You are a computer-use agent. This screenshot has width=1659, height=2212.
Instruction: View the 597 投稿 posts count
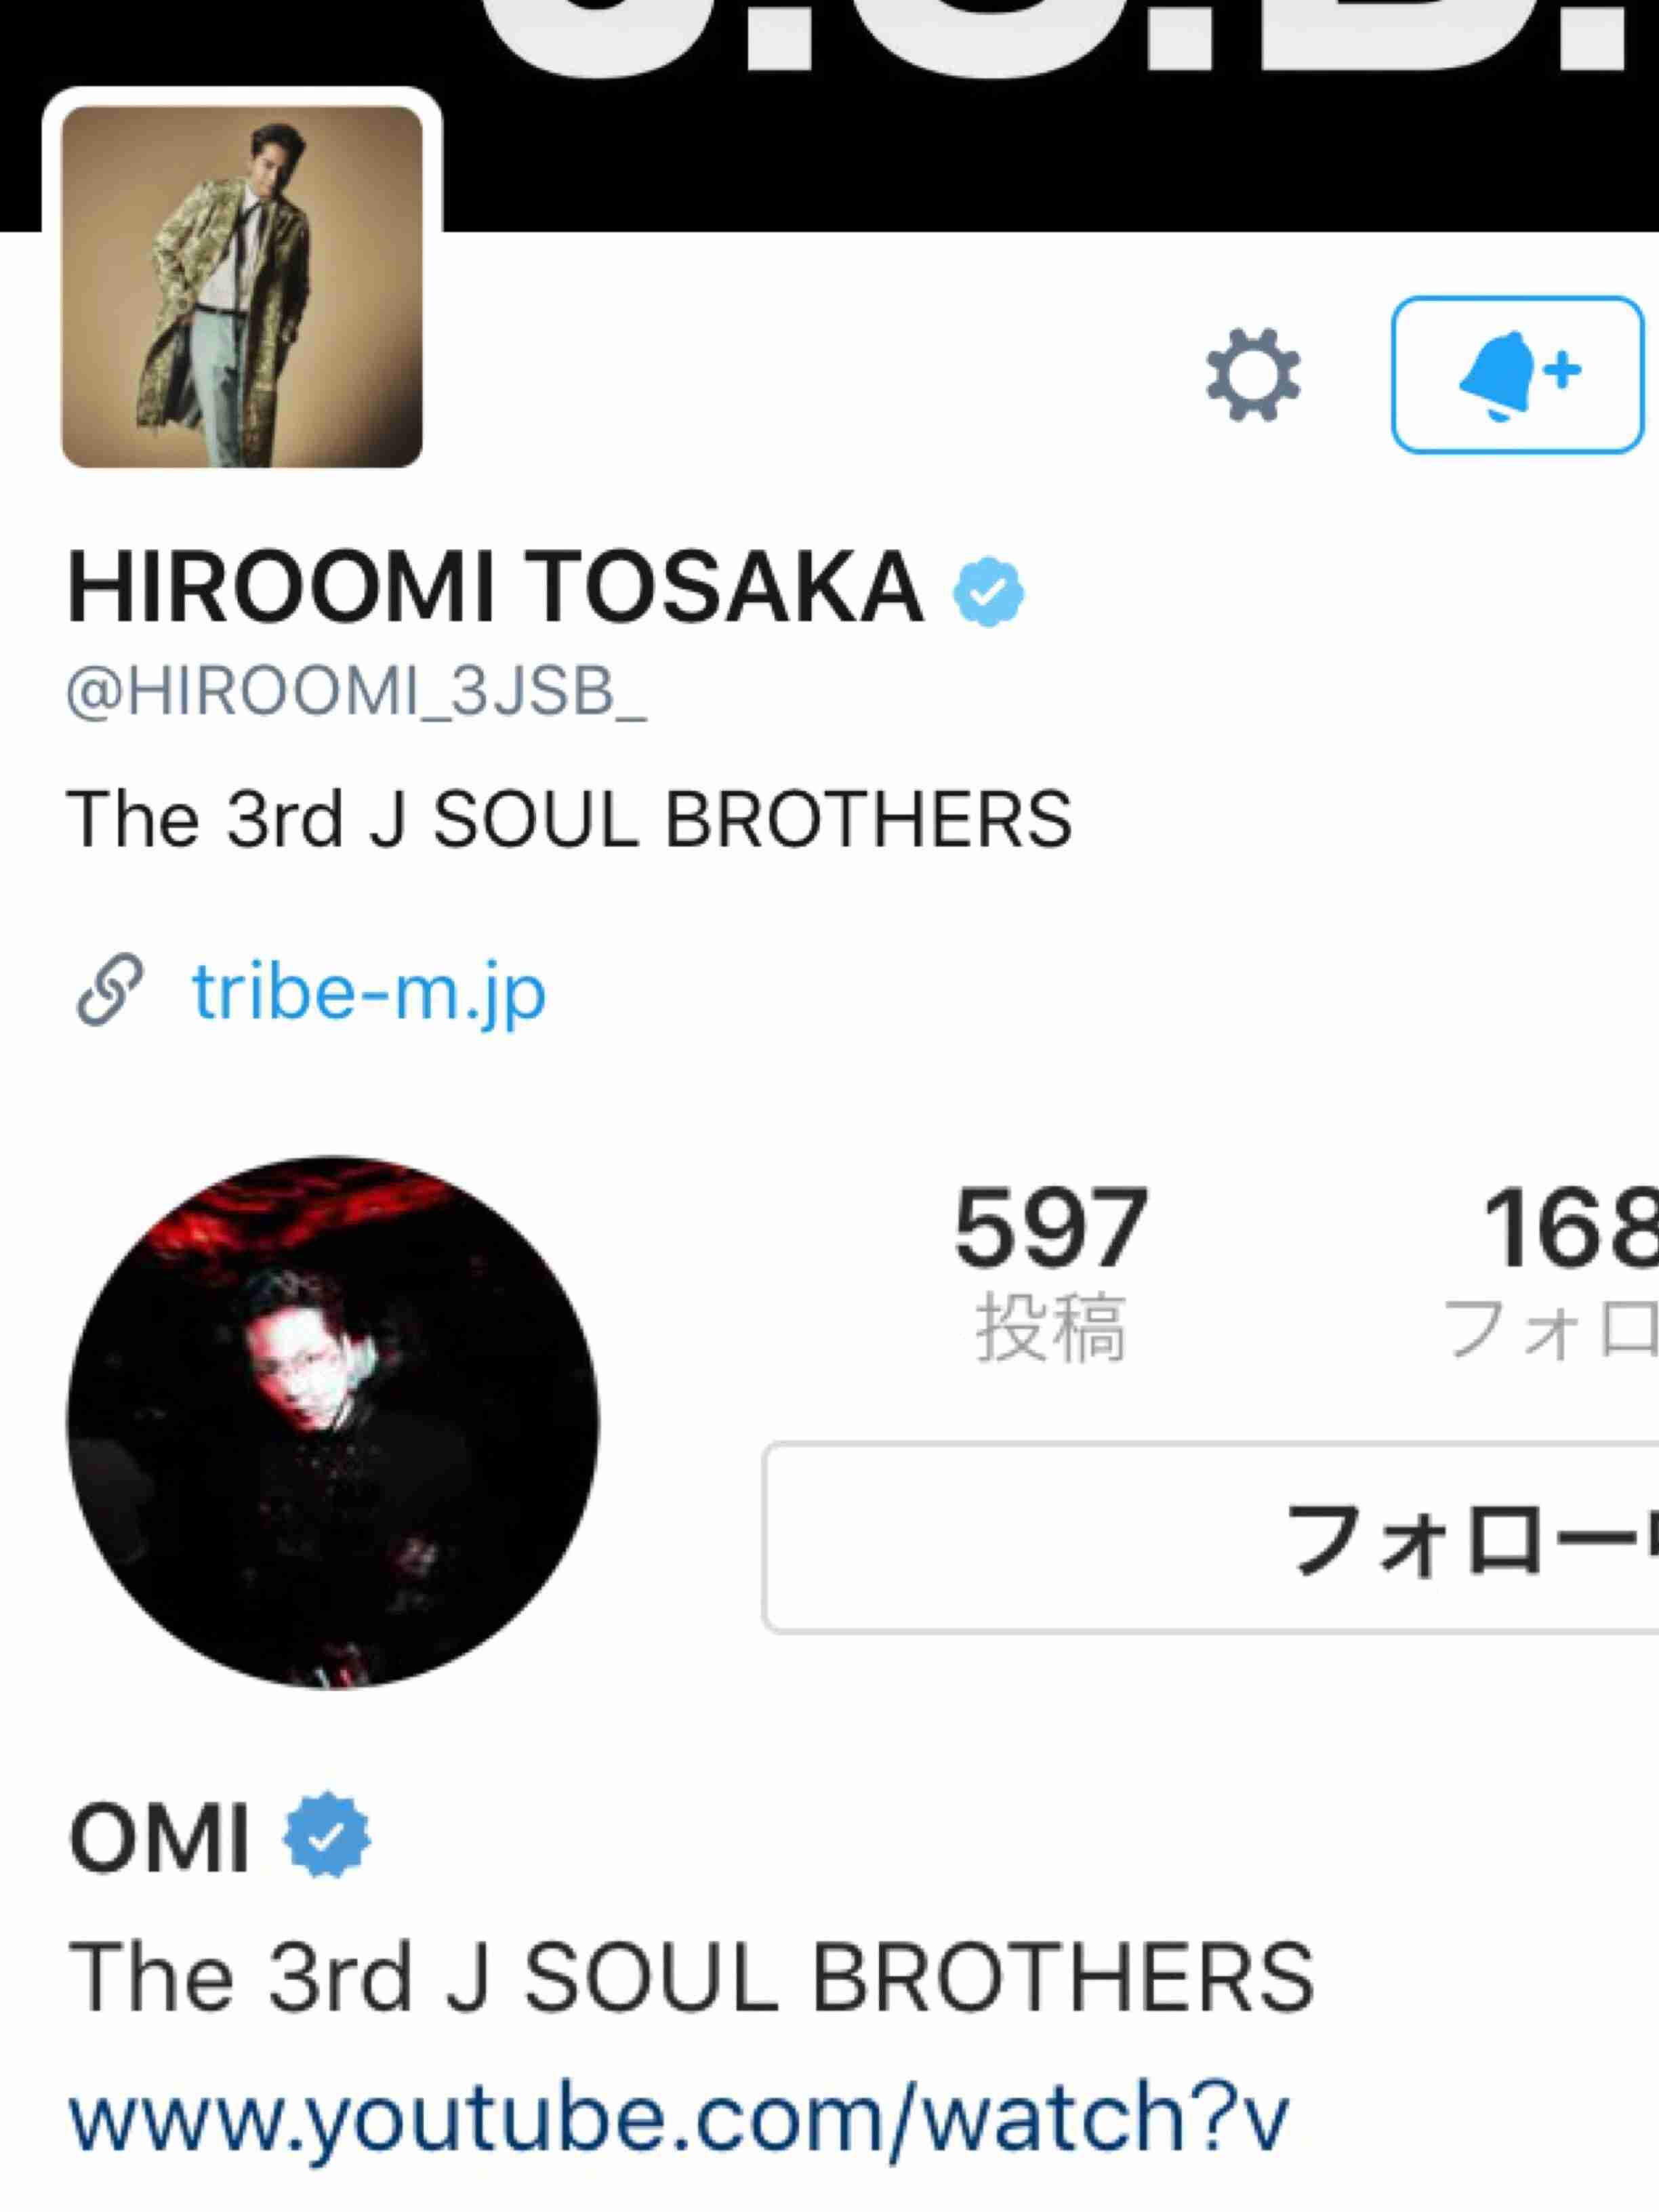pos(1050,1272)
